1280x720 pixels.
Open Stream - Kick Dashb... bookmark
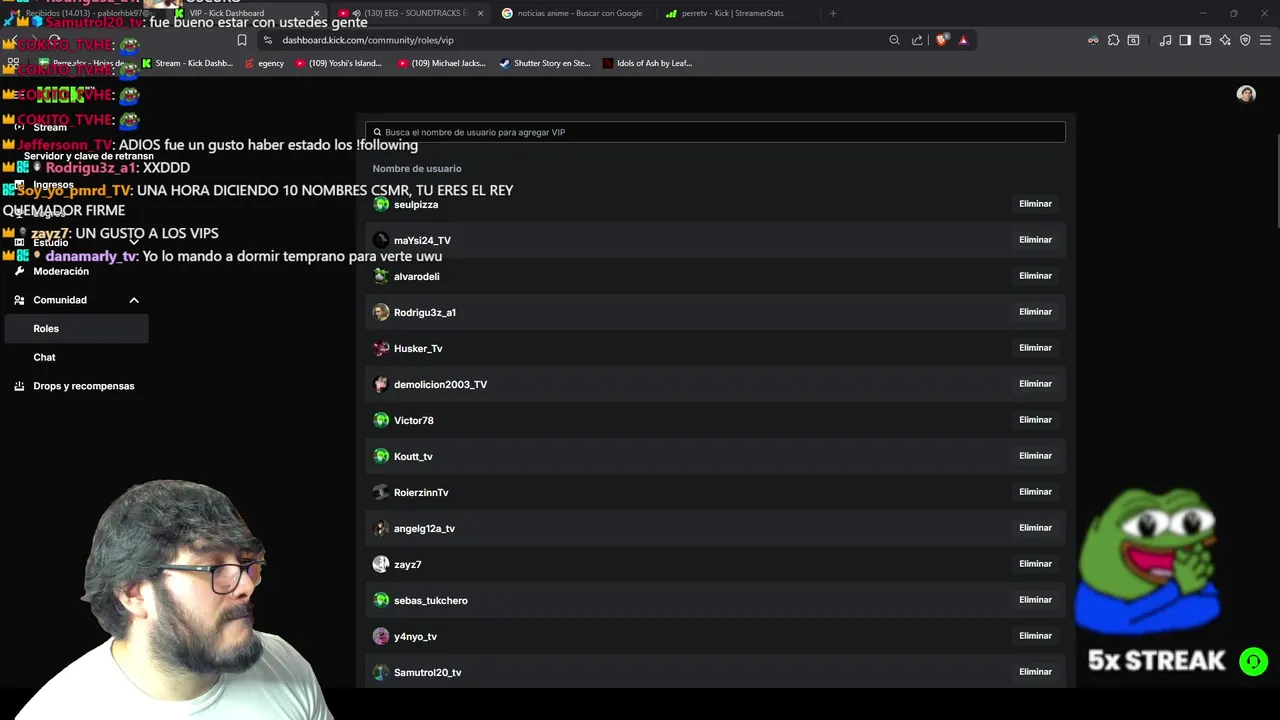click(187, 63)
